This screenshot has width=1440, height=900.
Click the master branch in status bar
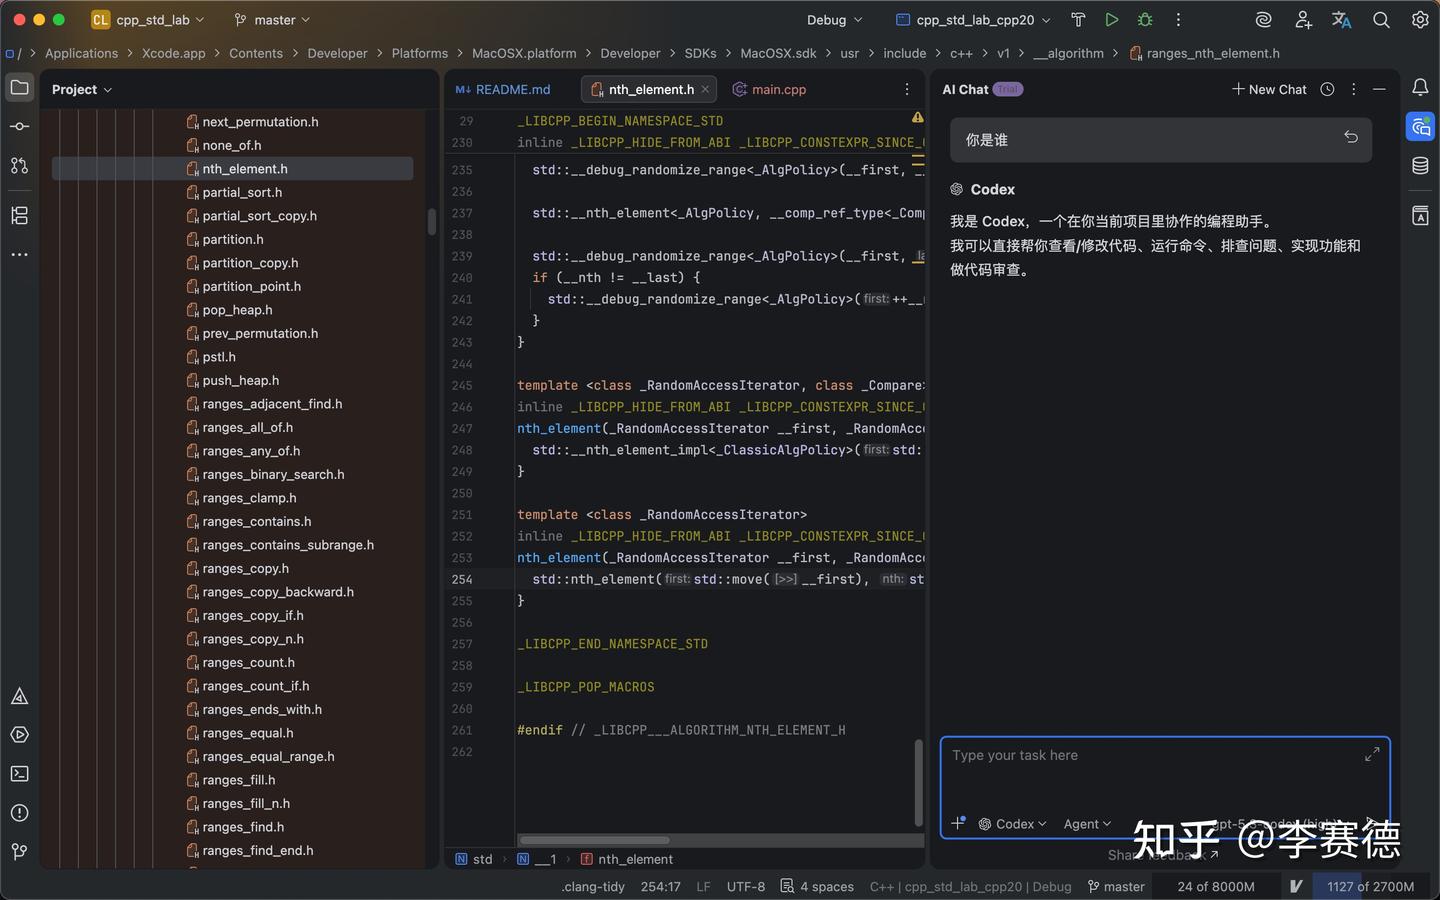coord(1116,886)
